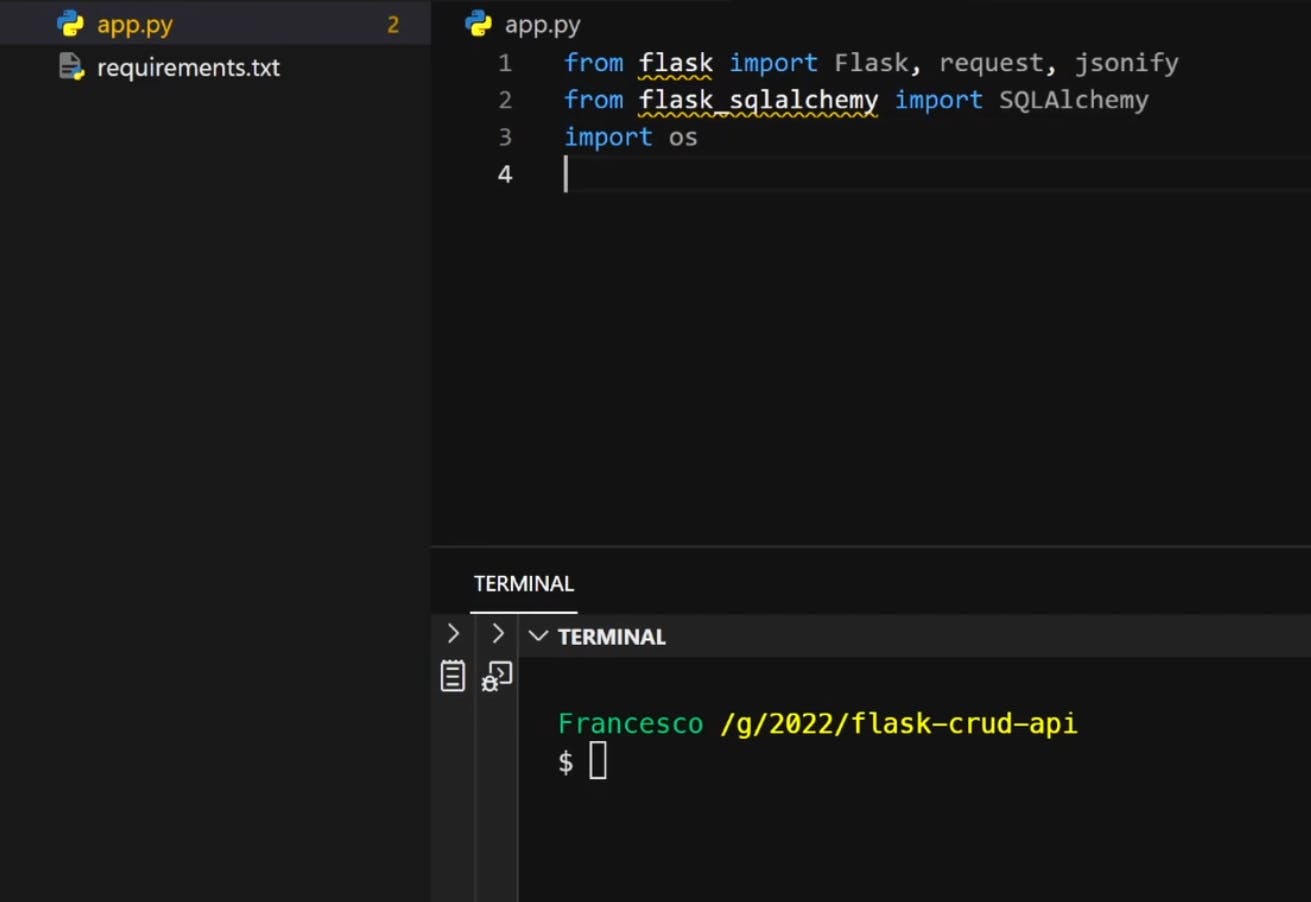Click the problems badge 2 on app.py
Screen dimensions: 1311x902
393,25
